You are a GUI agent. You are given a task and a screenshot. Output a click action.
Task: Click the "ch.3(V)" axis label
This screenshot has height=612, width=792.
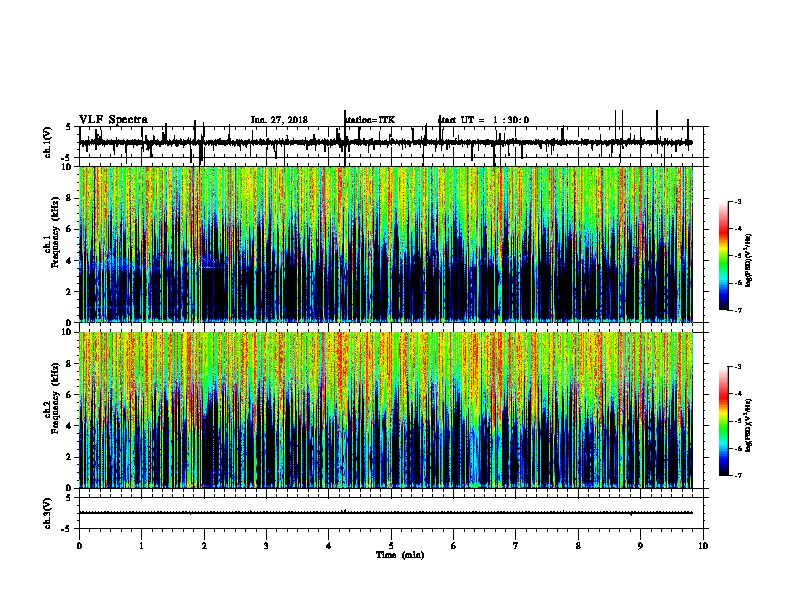pos(48,513)
